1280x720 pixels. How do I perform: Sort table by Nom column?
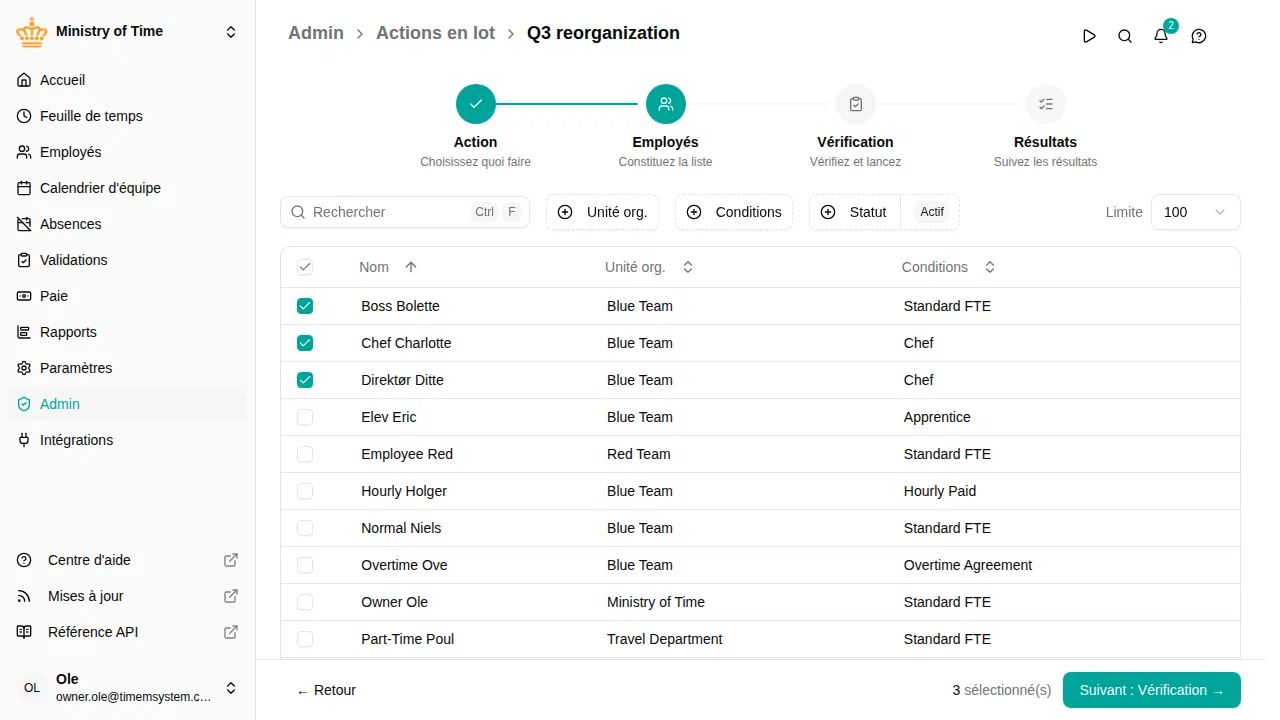[x=388, y=267]
